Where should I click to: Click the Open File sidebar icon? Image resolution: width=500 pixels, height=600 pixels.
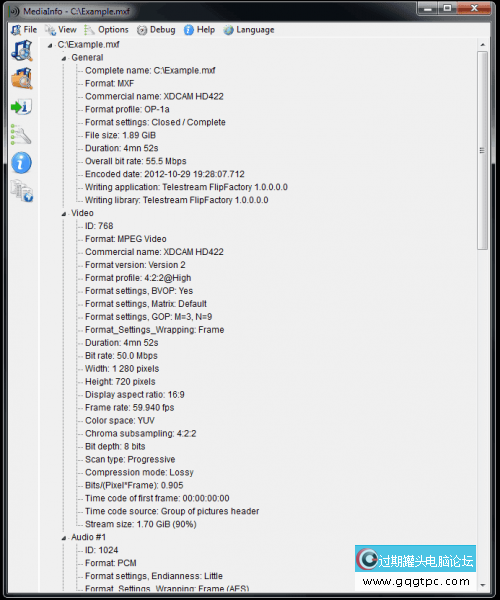tap(21, 51)
